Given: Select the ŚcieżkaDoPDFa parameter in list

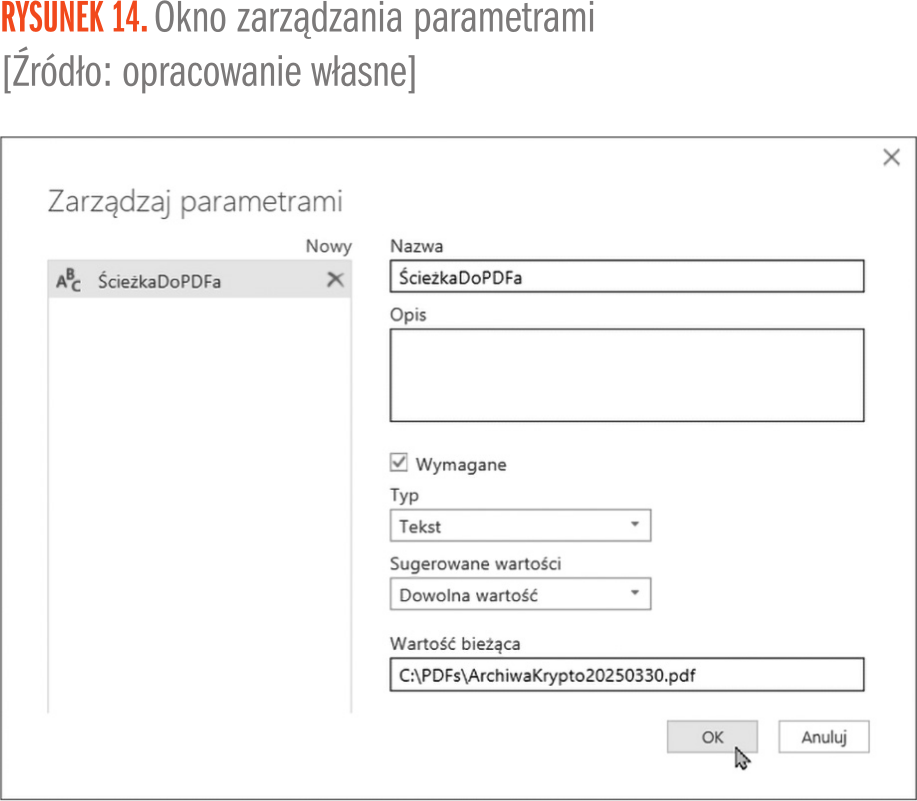Looking at the screenshot, I should pyautogui.click(x=160, y=282).
